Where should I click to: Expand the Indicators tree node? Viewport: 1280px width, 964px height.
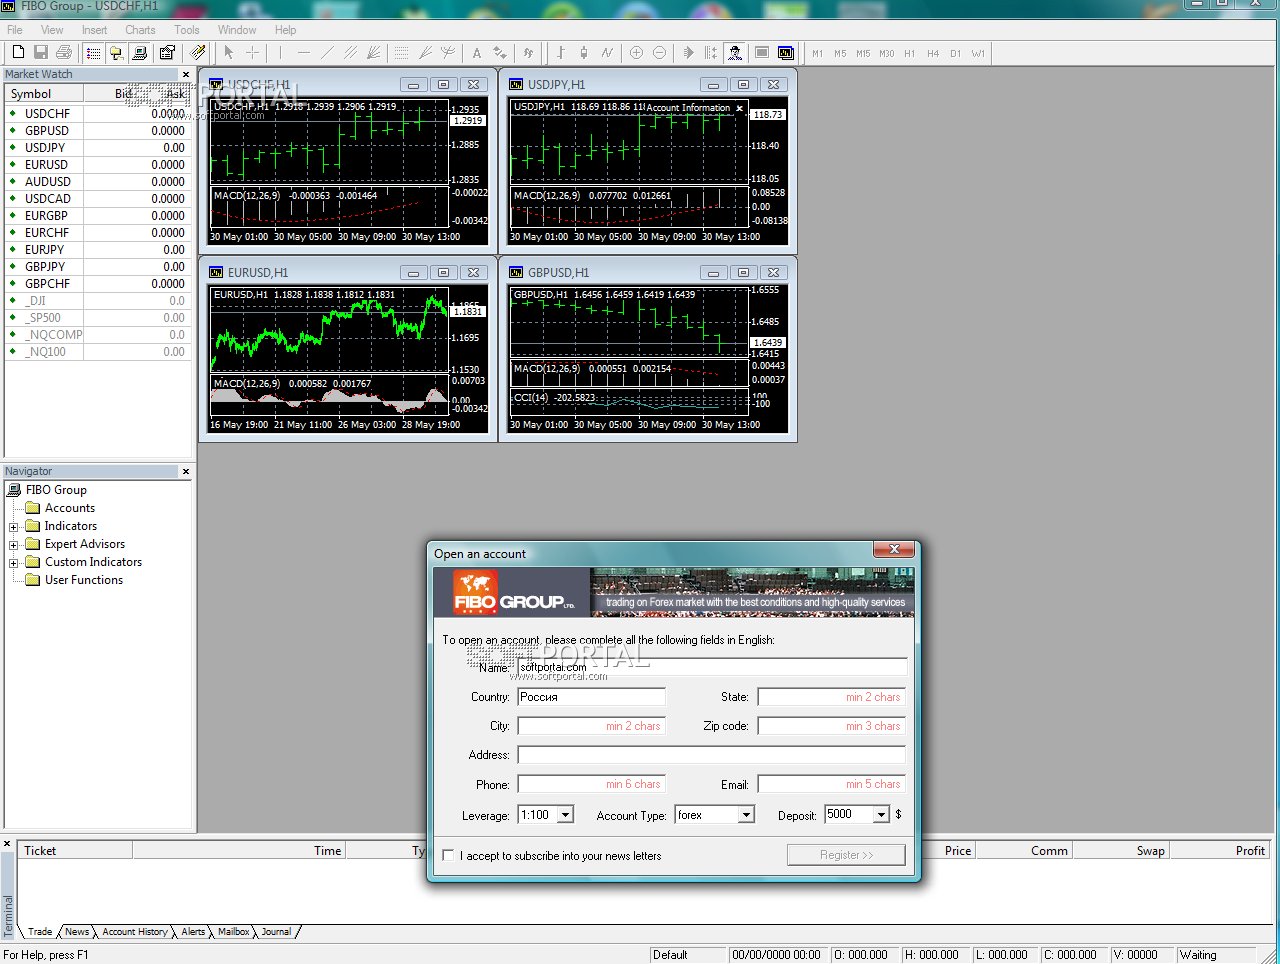coord(14,527)
